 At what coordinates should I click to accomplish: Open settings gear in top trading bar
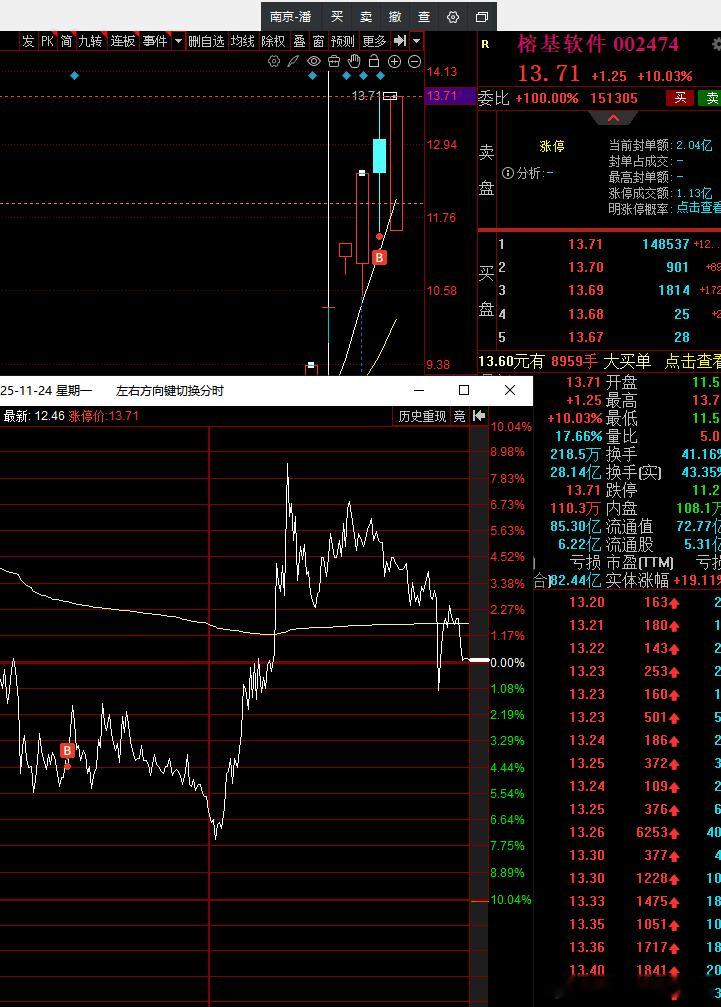point(453,17)
